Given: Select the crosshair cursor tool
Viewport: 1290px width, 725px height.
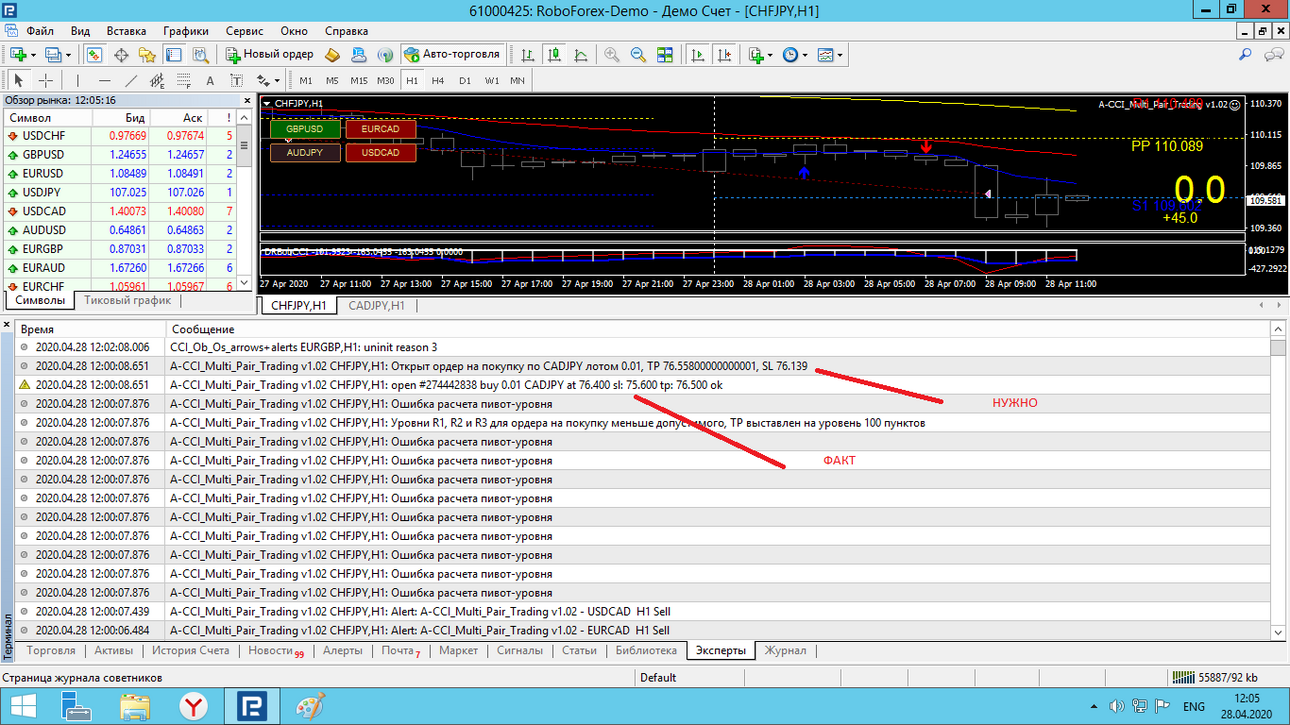Looking at the screenshot, I should click(45, 81).
